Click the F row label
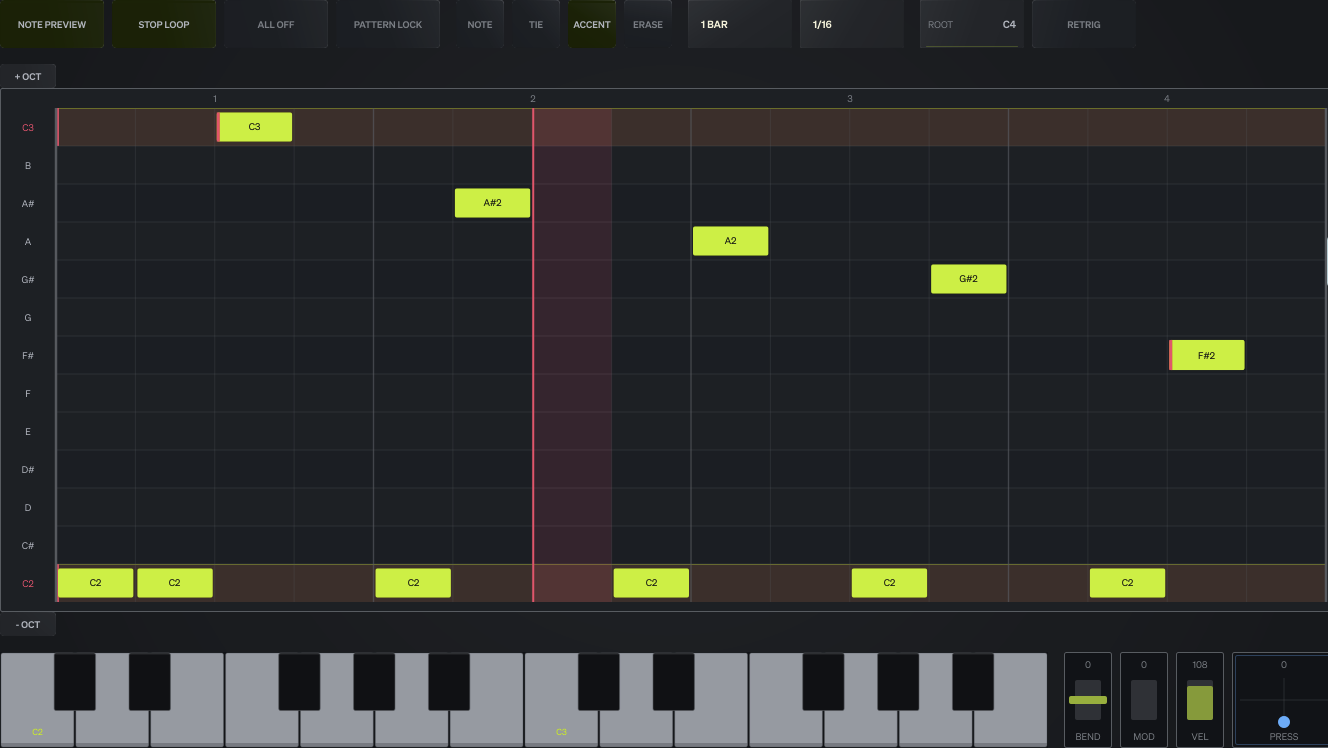 28,394
